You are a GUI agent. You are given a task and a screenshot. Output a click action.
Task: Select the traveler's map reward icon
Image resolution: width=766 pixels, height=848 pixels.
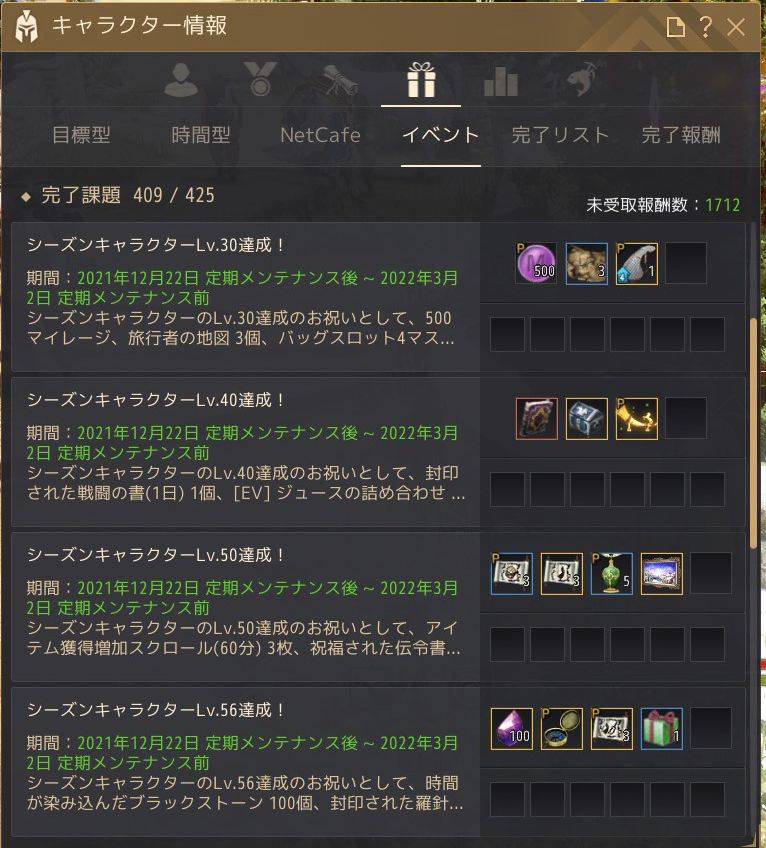coord(586,263)
